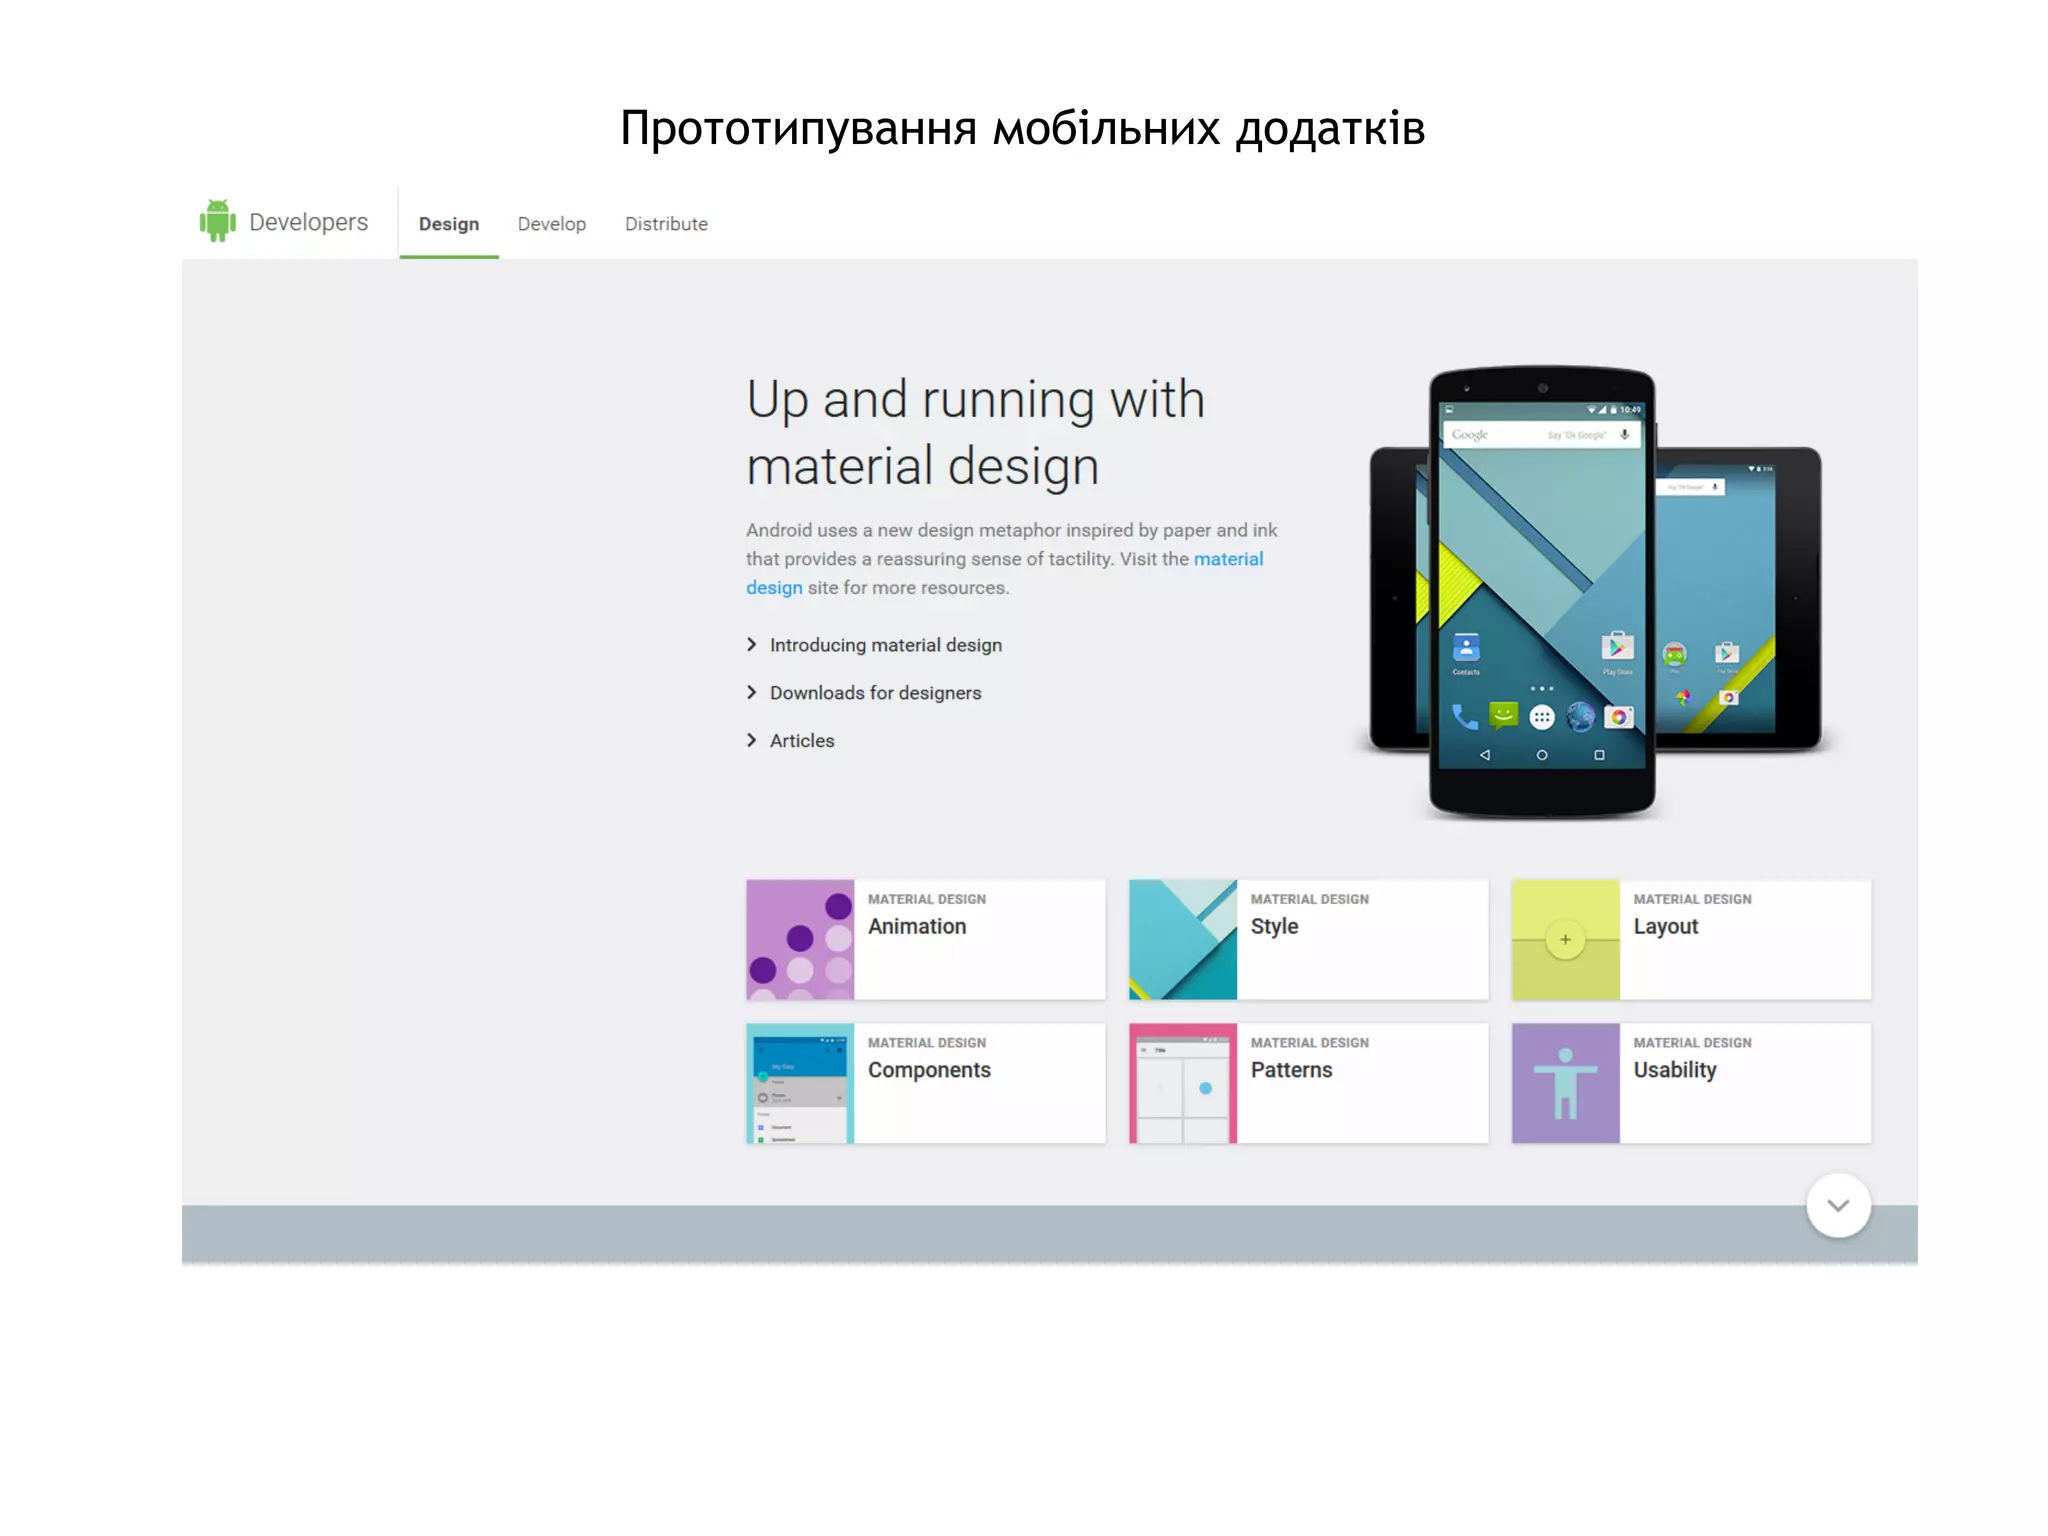
Task: Click the Android robot logo icon
Action: 217,221
